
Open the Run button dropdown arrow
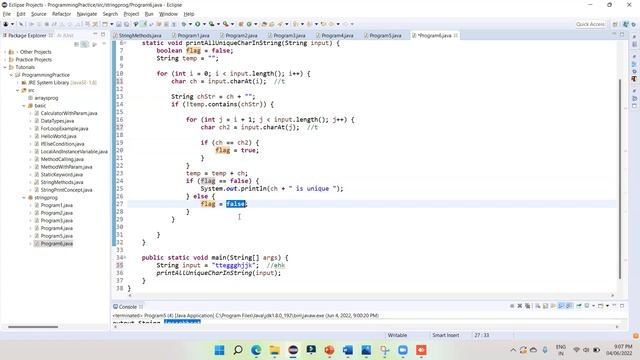point(204,24)
